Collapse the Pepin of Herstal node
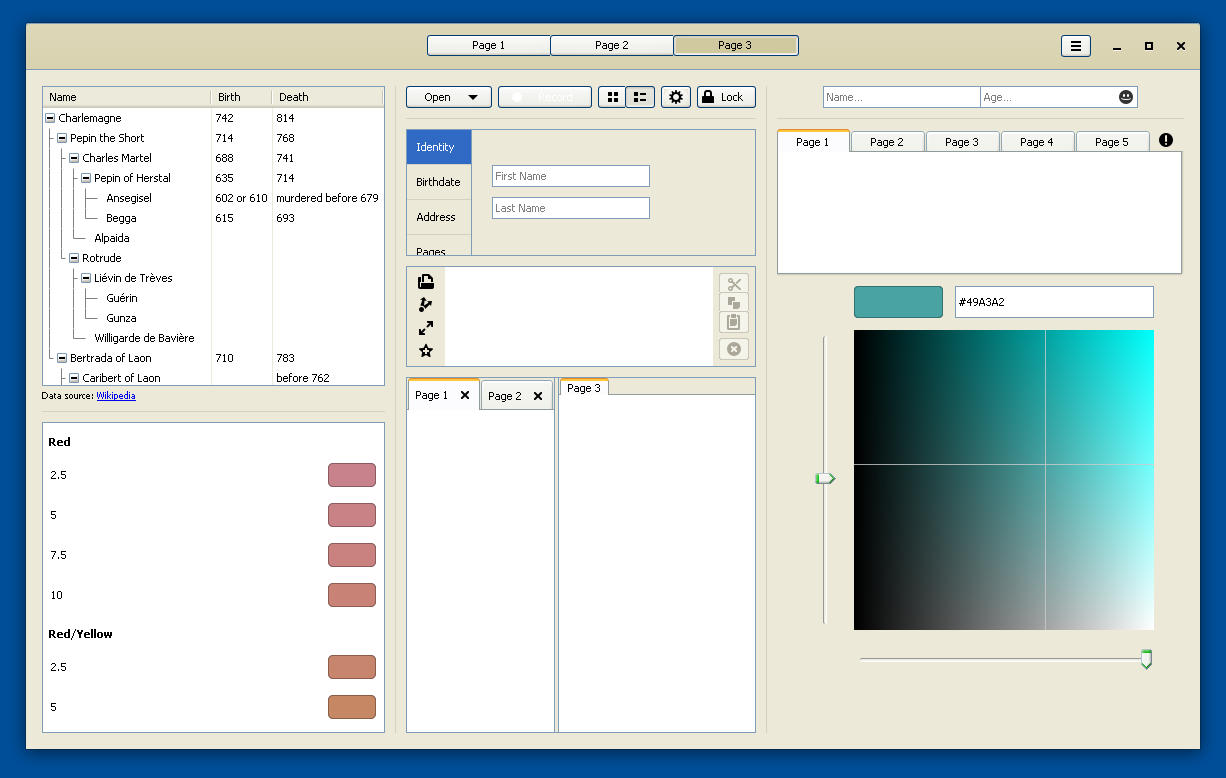 click(x=86, y=178)
